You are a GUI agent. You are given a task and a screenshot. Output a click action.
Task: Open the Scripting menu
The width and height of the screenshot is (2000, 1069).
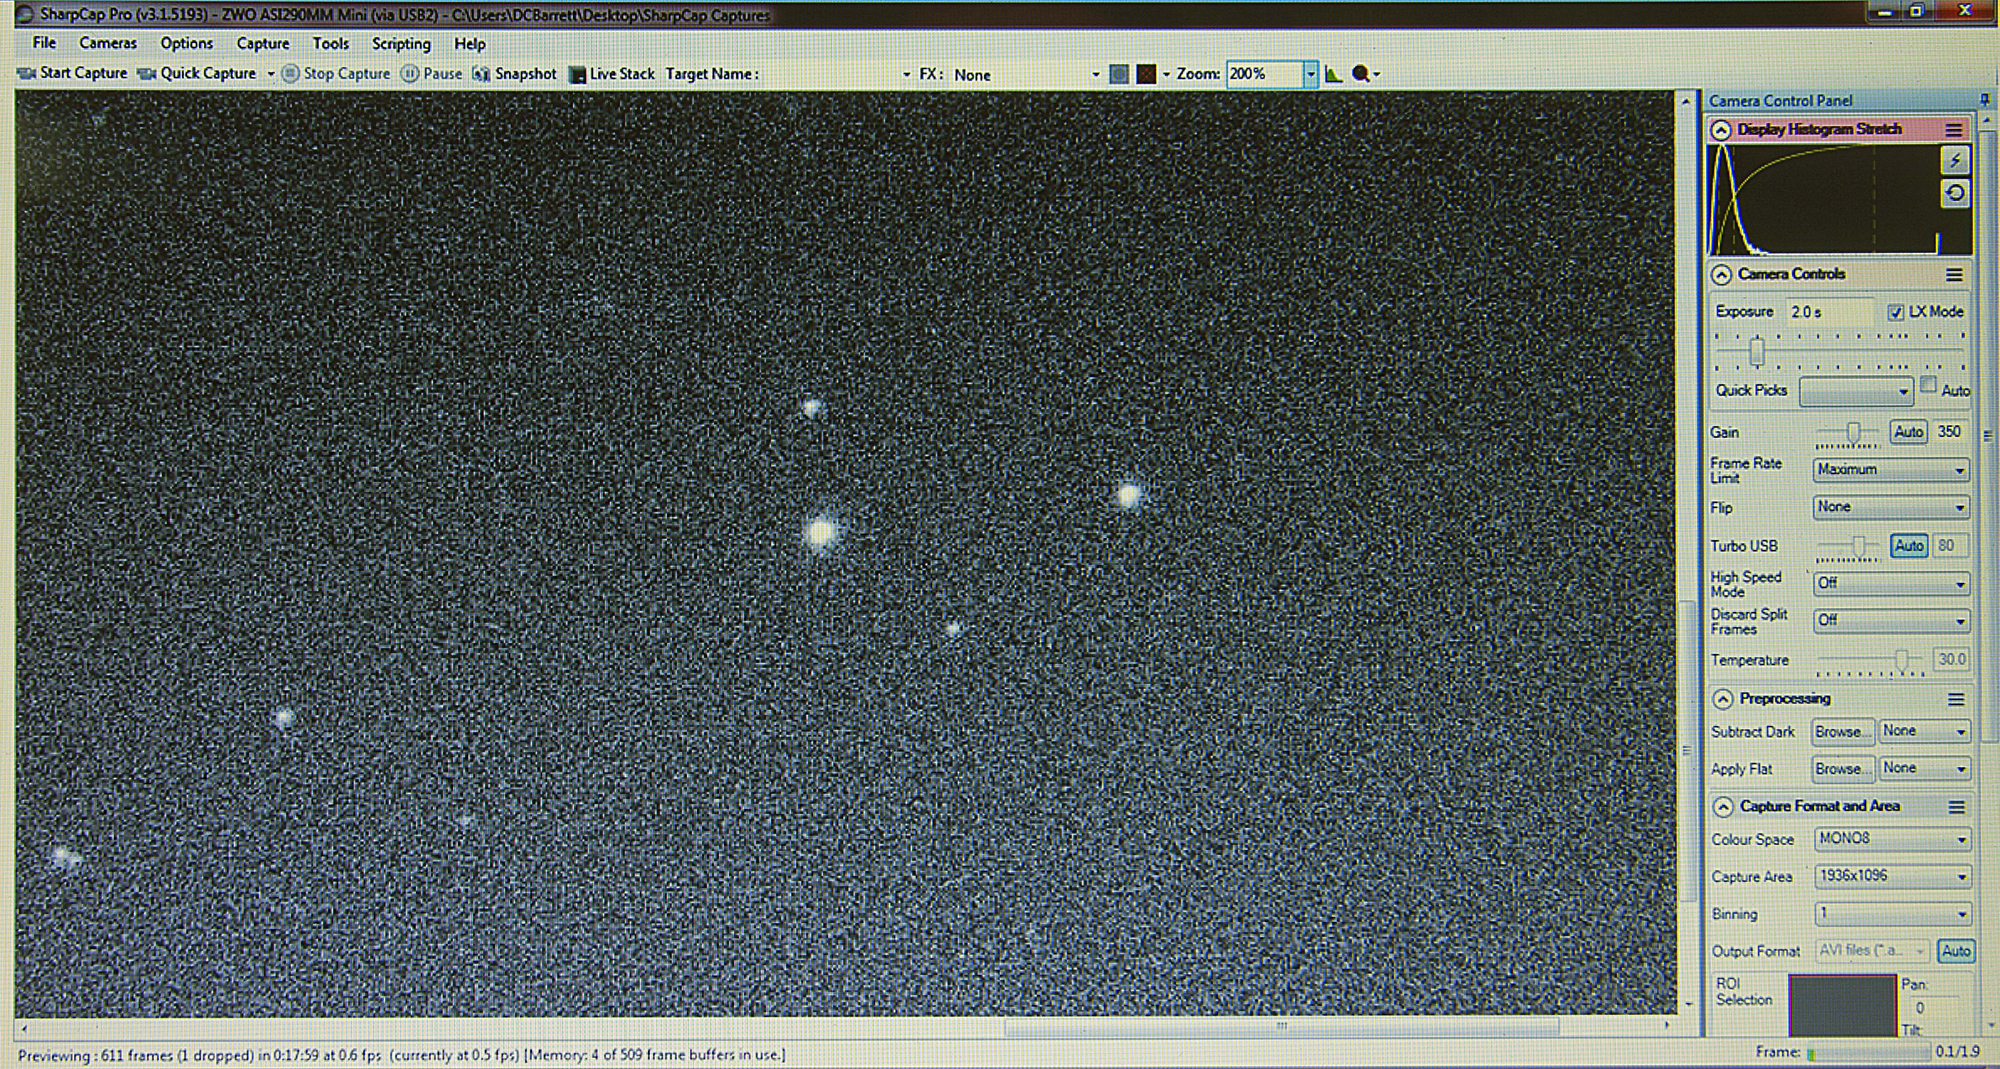click(x=401, y=43)
